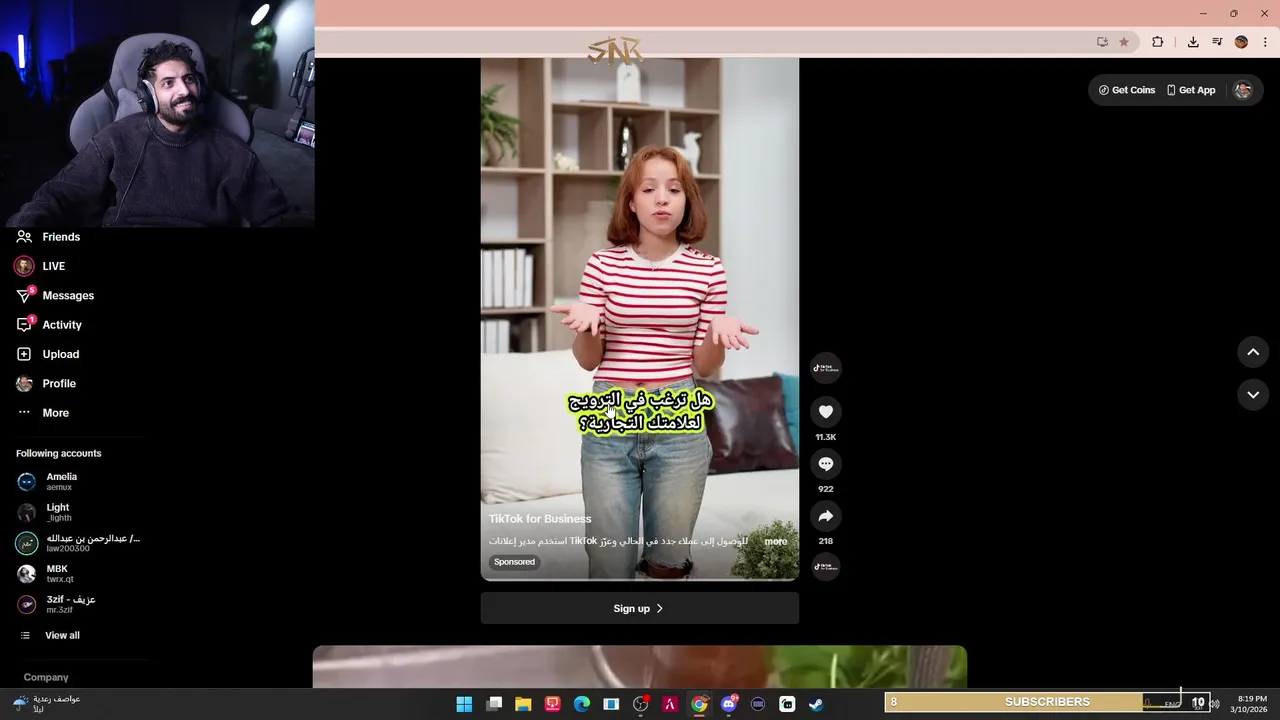
Task: Open the next video thumbnail below
Action: 640,667
